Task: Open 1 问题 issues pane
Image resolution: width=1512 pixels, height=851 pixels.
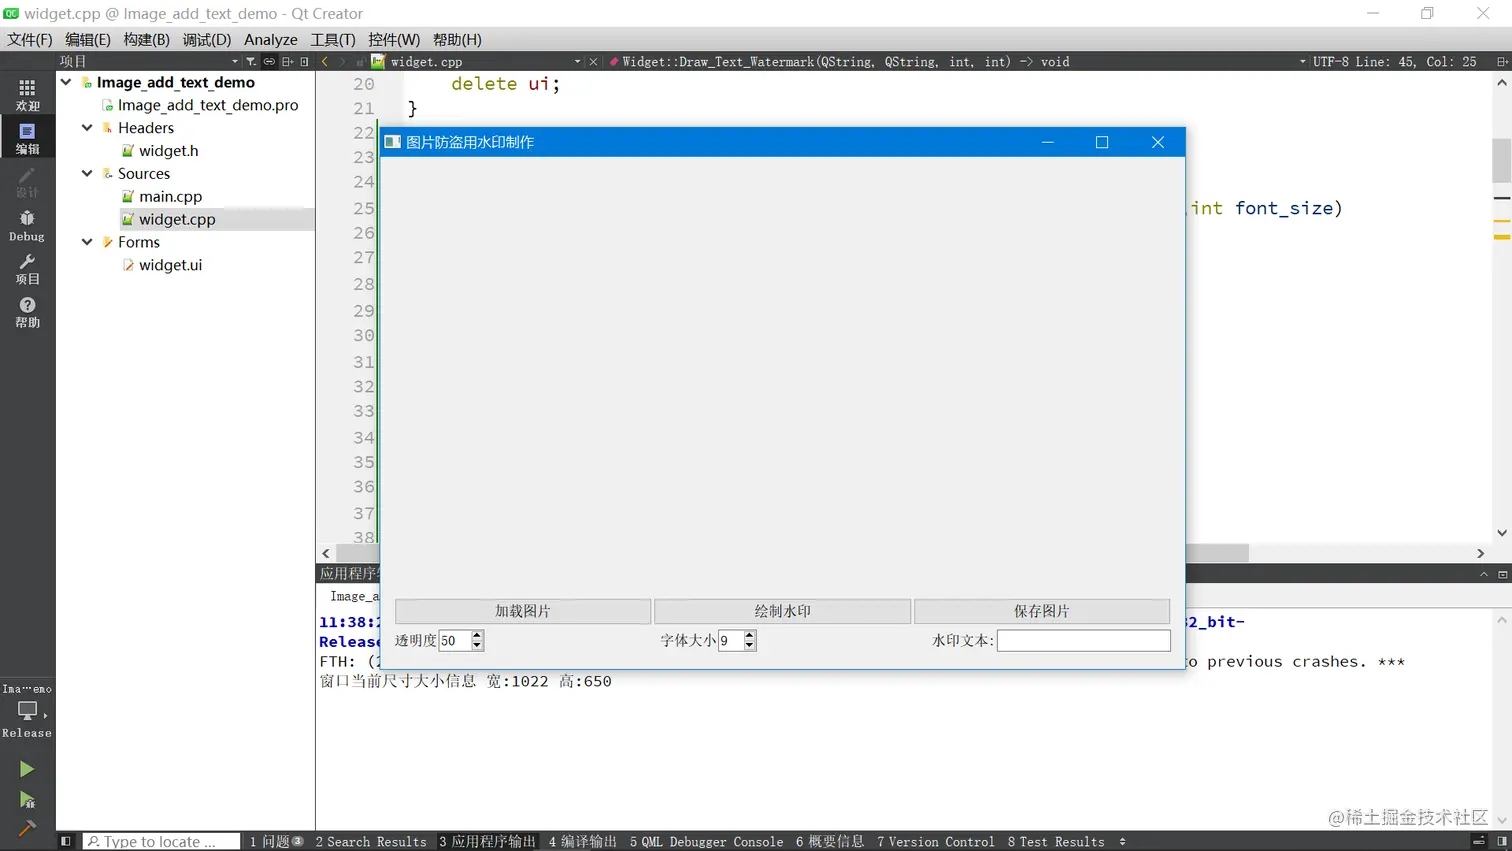Action: point(276,842)
